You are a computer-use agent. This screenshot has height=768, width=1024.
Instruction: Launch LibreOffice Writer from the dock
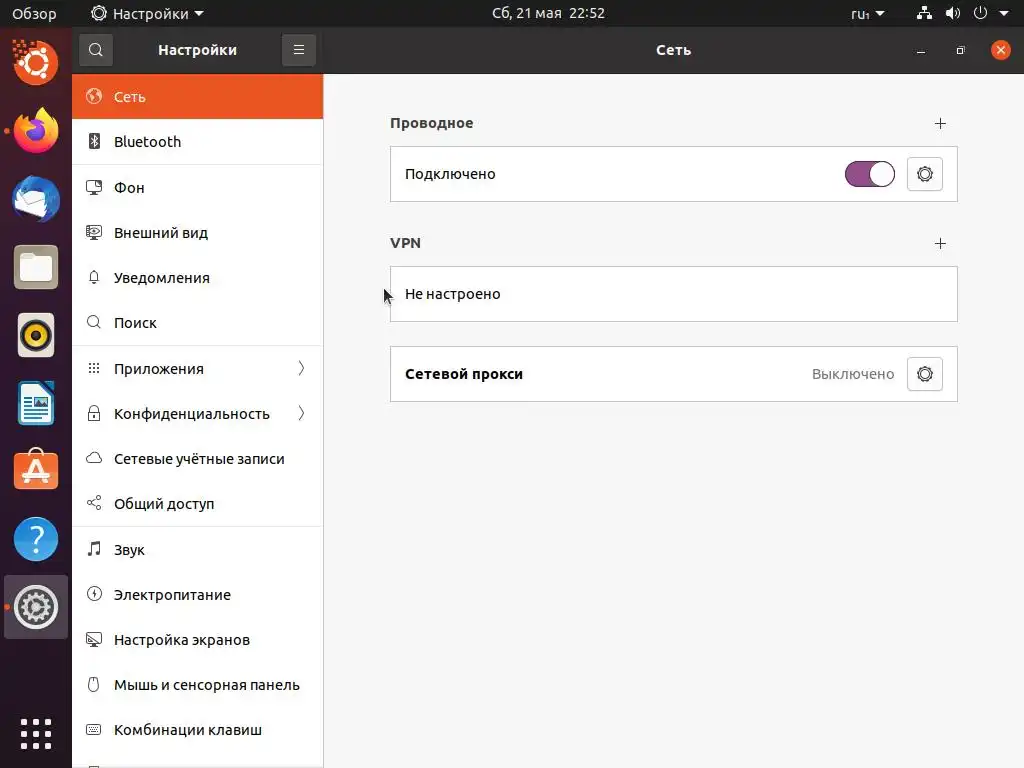coord(36,403)
